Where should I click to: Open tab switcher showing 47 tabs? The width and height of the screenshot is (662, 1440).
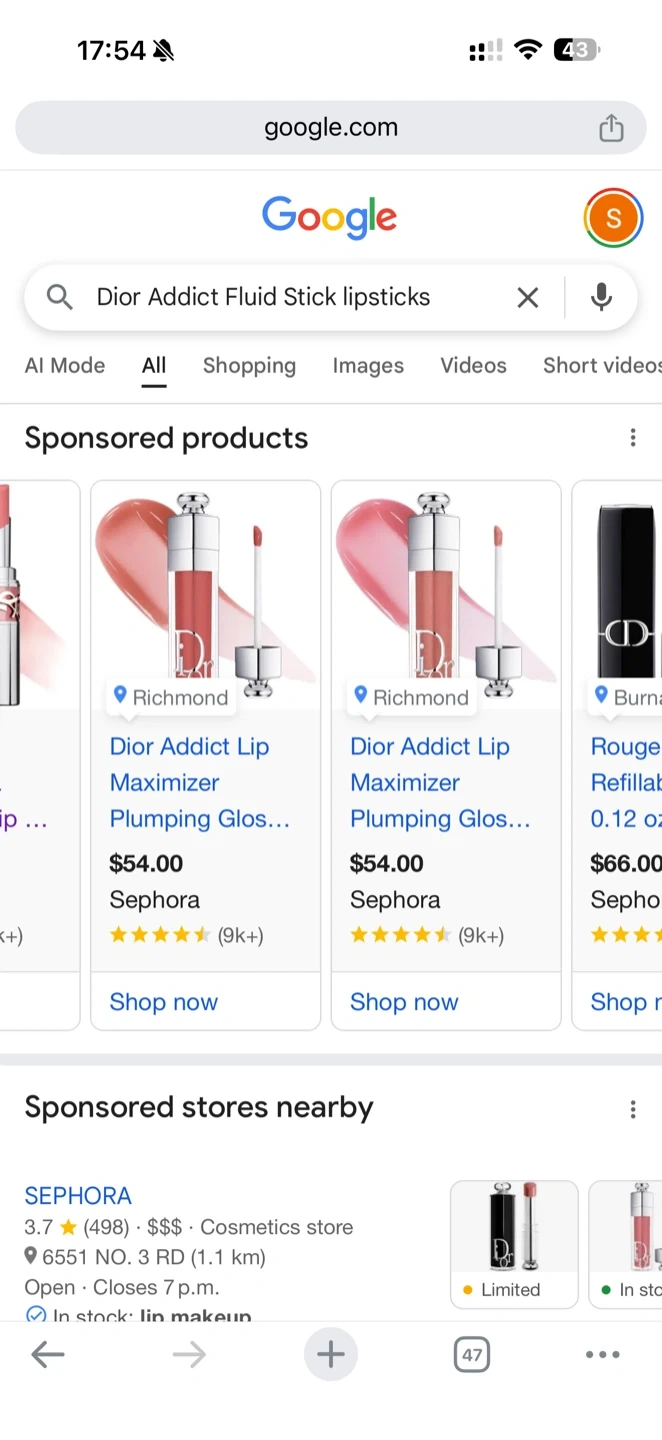[x=471, y=1355]
